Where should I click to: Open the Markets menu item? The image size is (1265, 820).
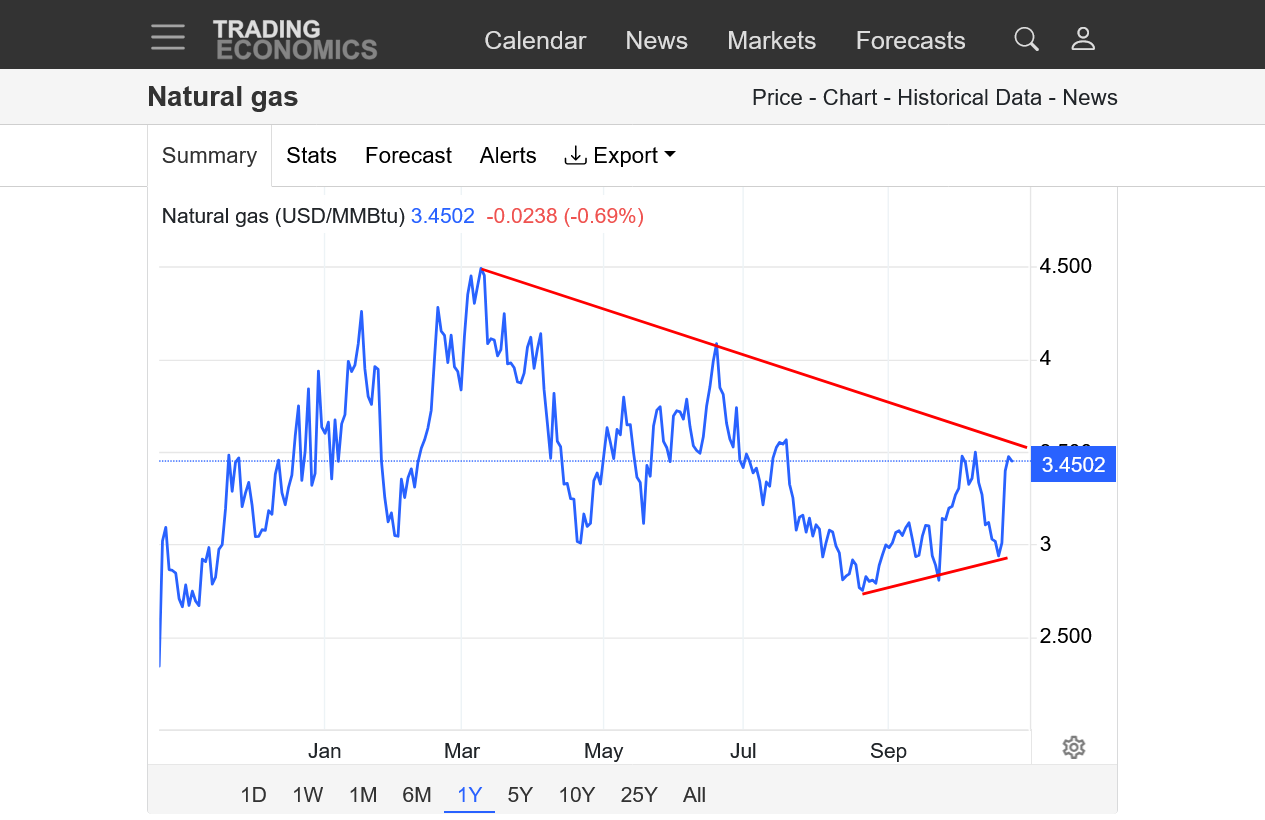(771, 40)
